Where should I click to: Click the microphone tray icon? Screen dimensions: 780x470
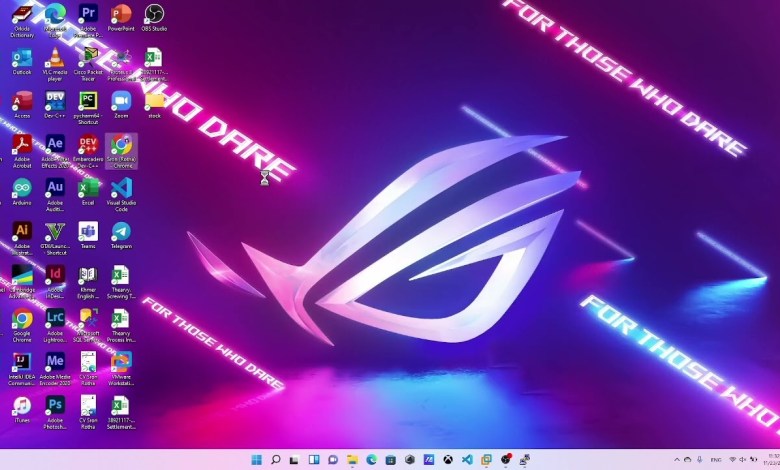click(699, 460)
